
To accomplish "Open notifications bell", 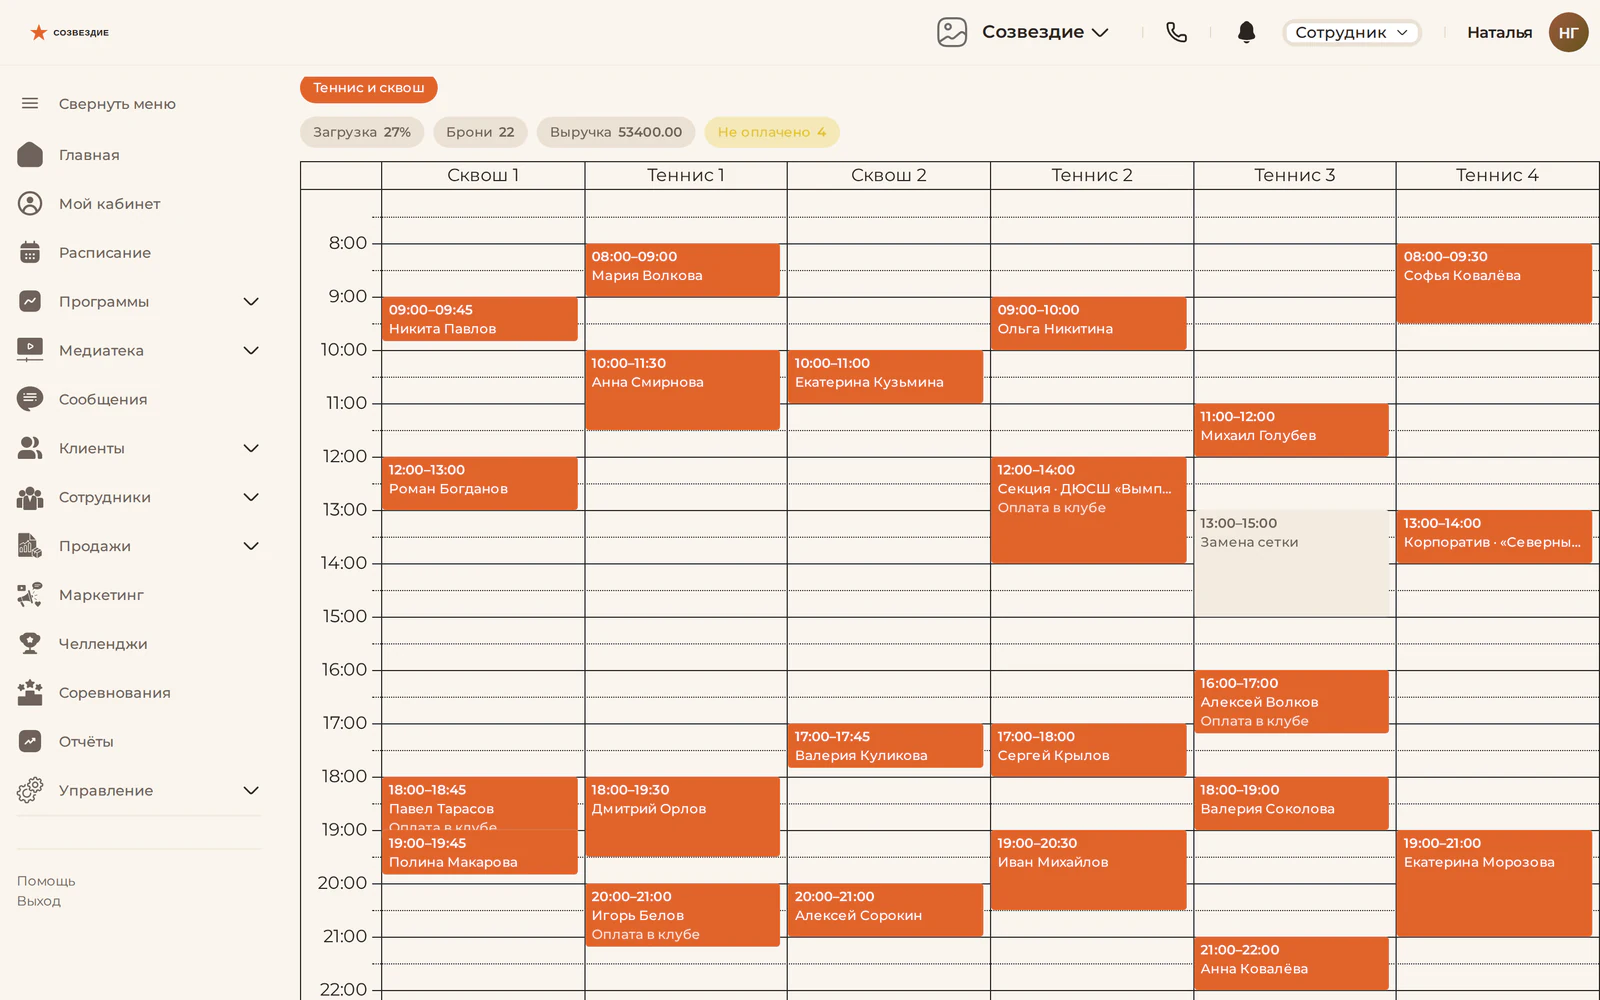I will coord(1246,32).
